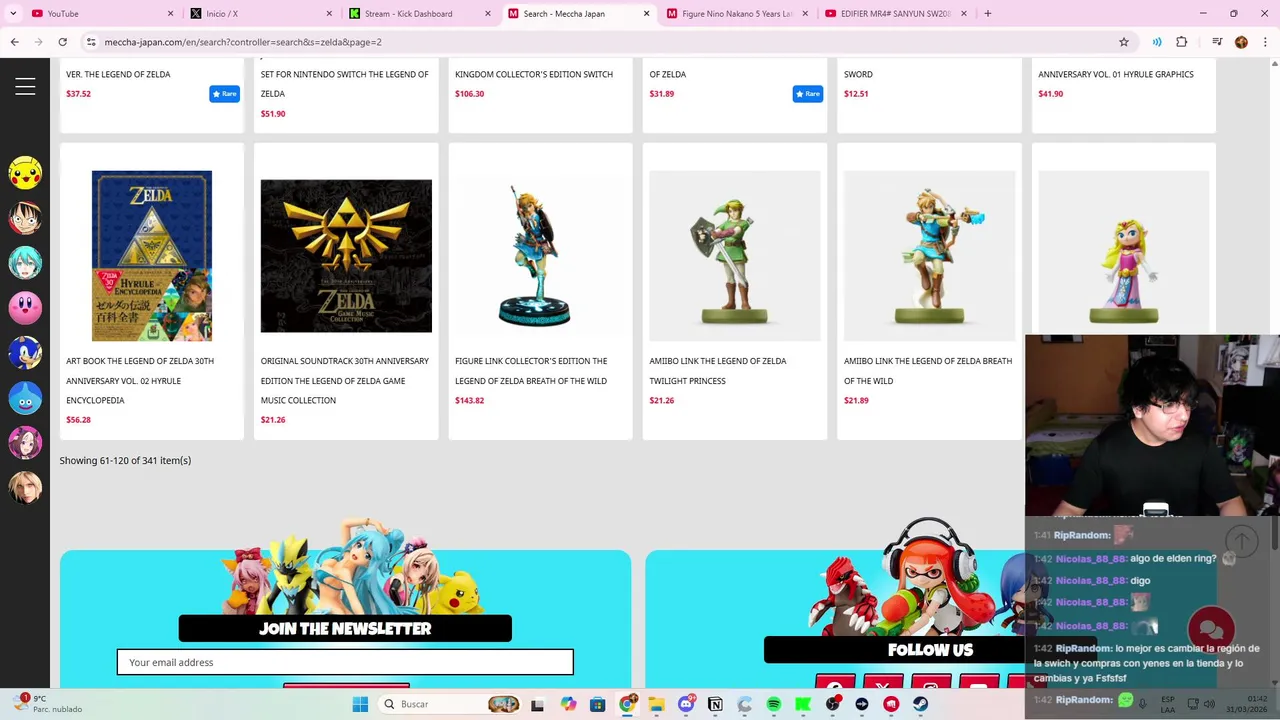Open the Windows Start menu

(x=360, y=704)
